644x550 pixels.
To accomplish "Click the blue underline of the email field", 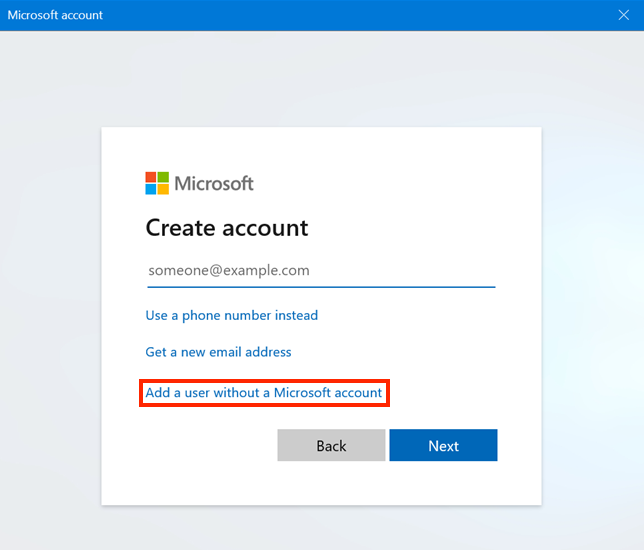I will [x=321, y=287].
